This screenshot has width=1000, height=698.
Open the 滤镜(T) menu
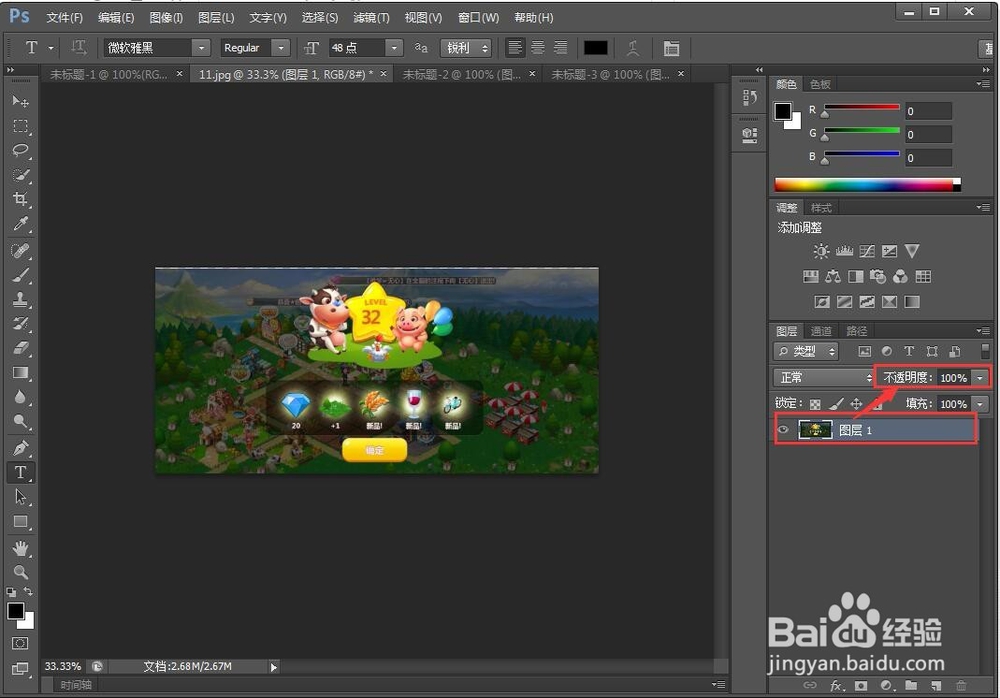(x=371, y=17)
